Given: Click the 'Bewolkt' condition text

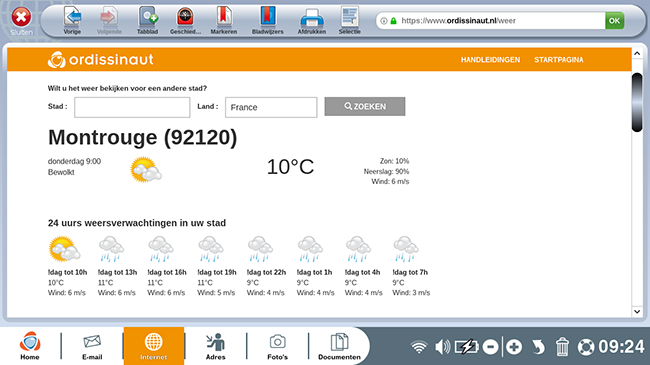Looking at the screenshot, I should click(x=61, y=172).
